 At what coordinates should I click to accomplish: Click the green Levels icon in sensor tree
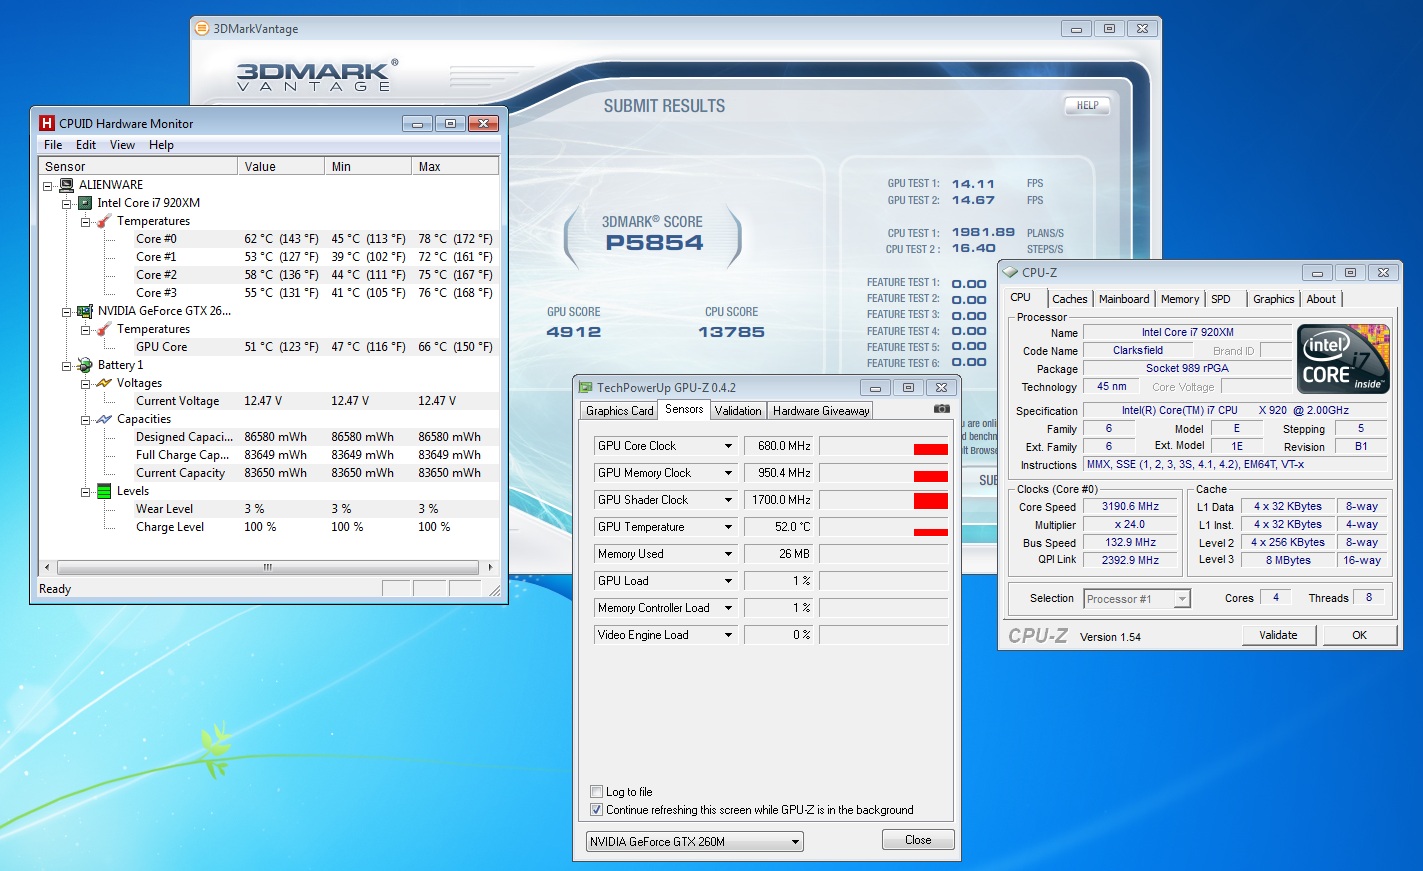point(104,491)
